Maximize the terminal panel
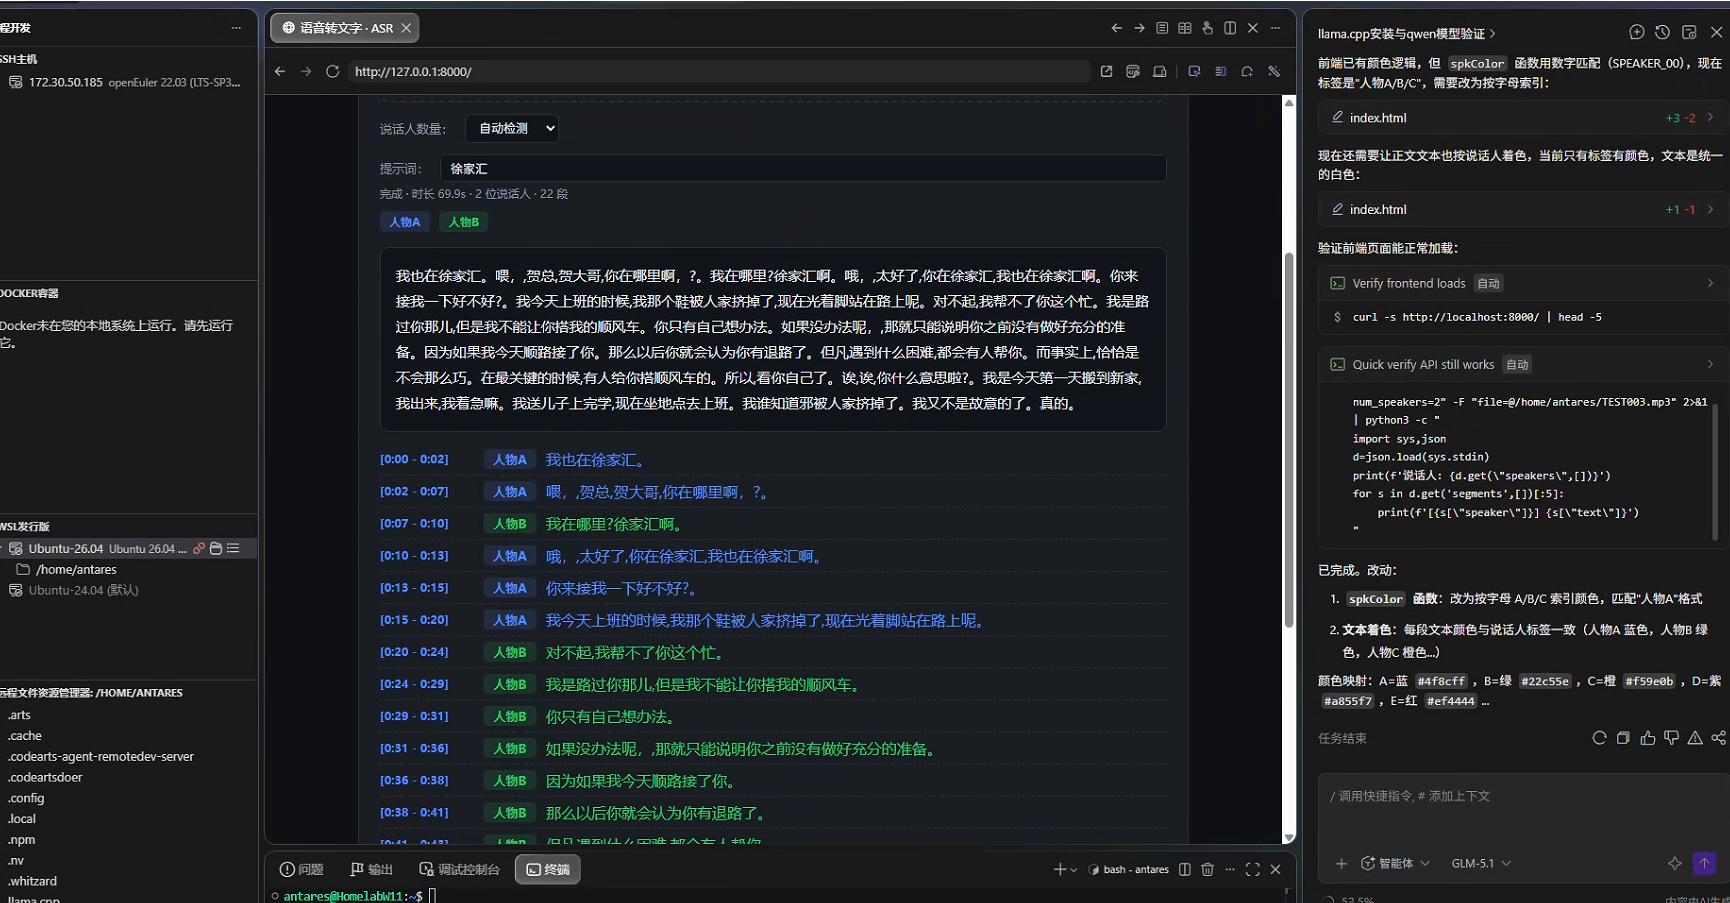Viewport: 1730px width, 903px height. pos(1253,870)
